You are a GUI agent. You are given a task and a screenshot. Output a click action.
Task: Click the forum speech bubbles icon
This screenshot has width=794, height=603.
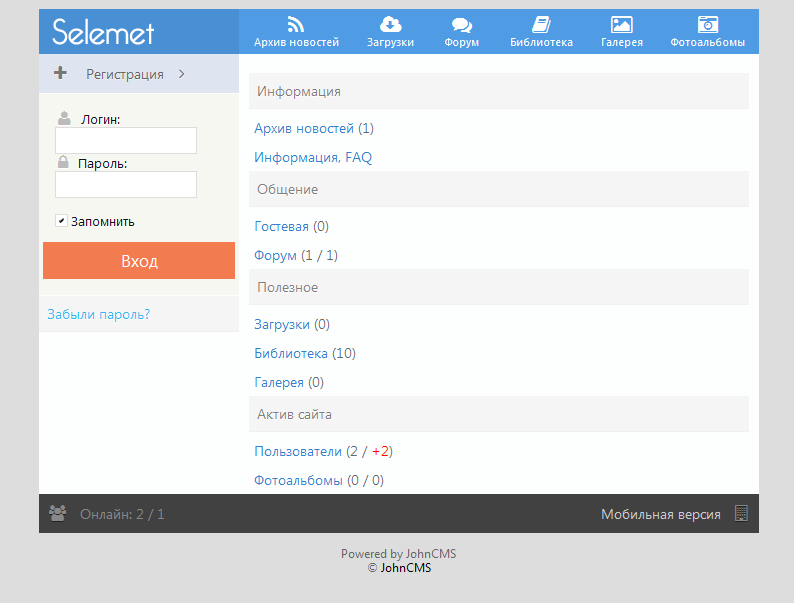pyautogui.click(x=461, y=25)
